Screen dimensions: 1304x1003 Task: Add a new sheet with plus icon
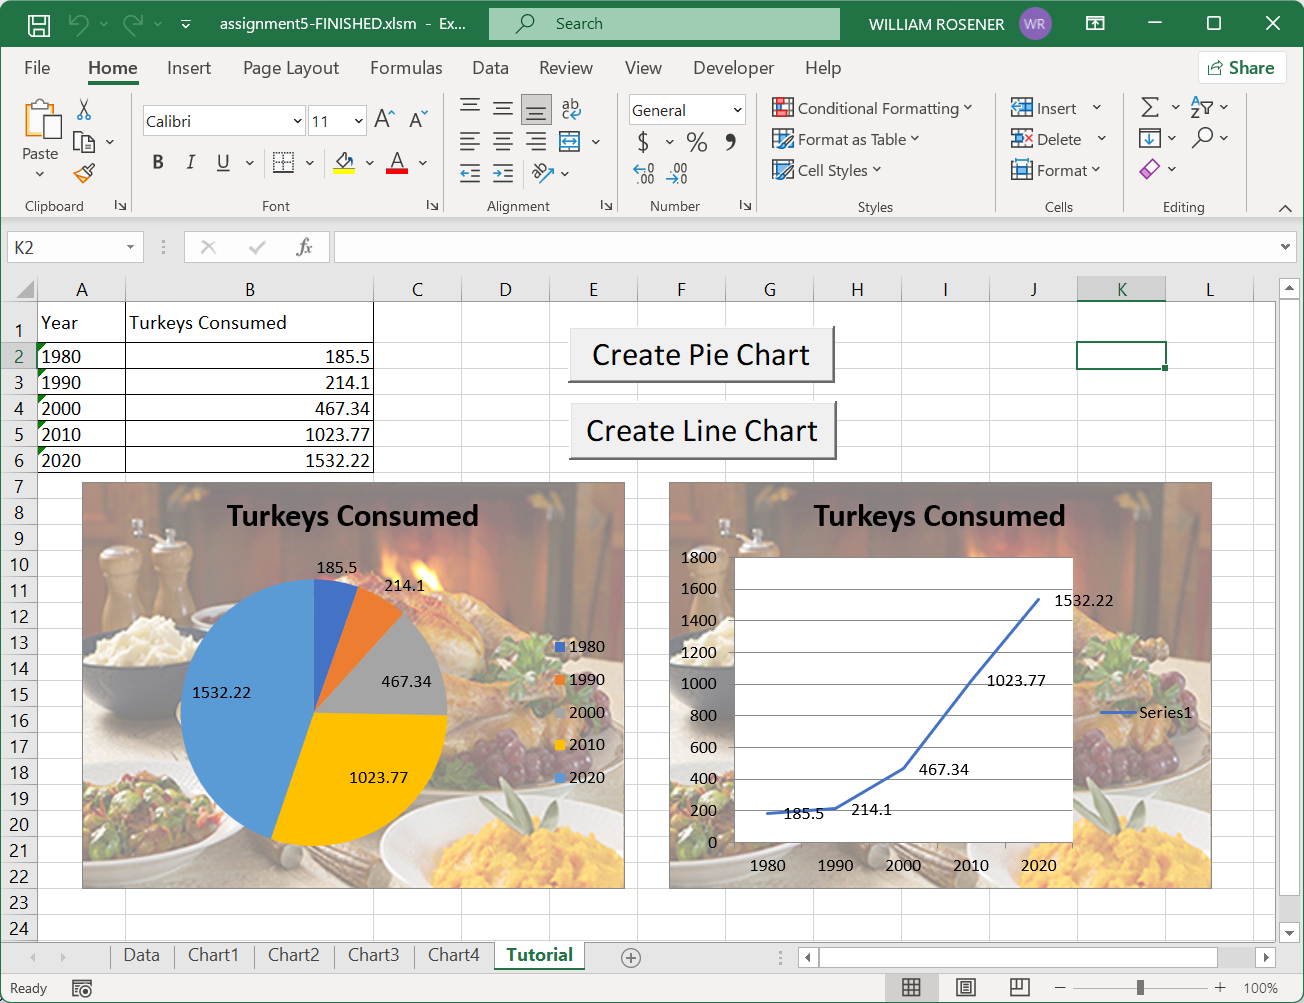tap(631, 958)
